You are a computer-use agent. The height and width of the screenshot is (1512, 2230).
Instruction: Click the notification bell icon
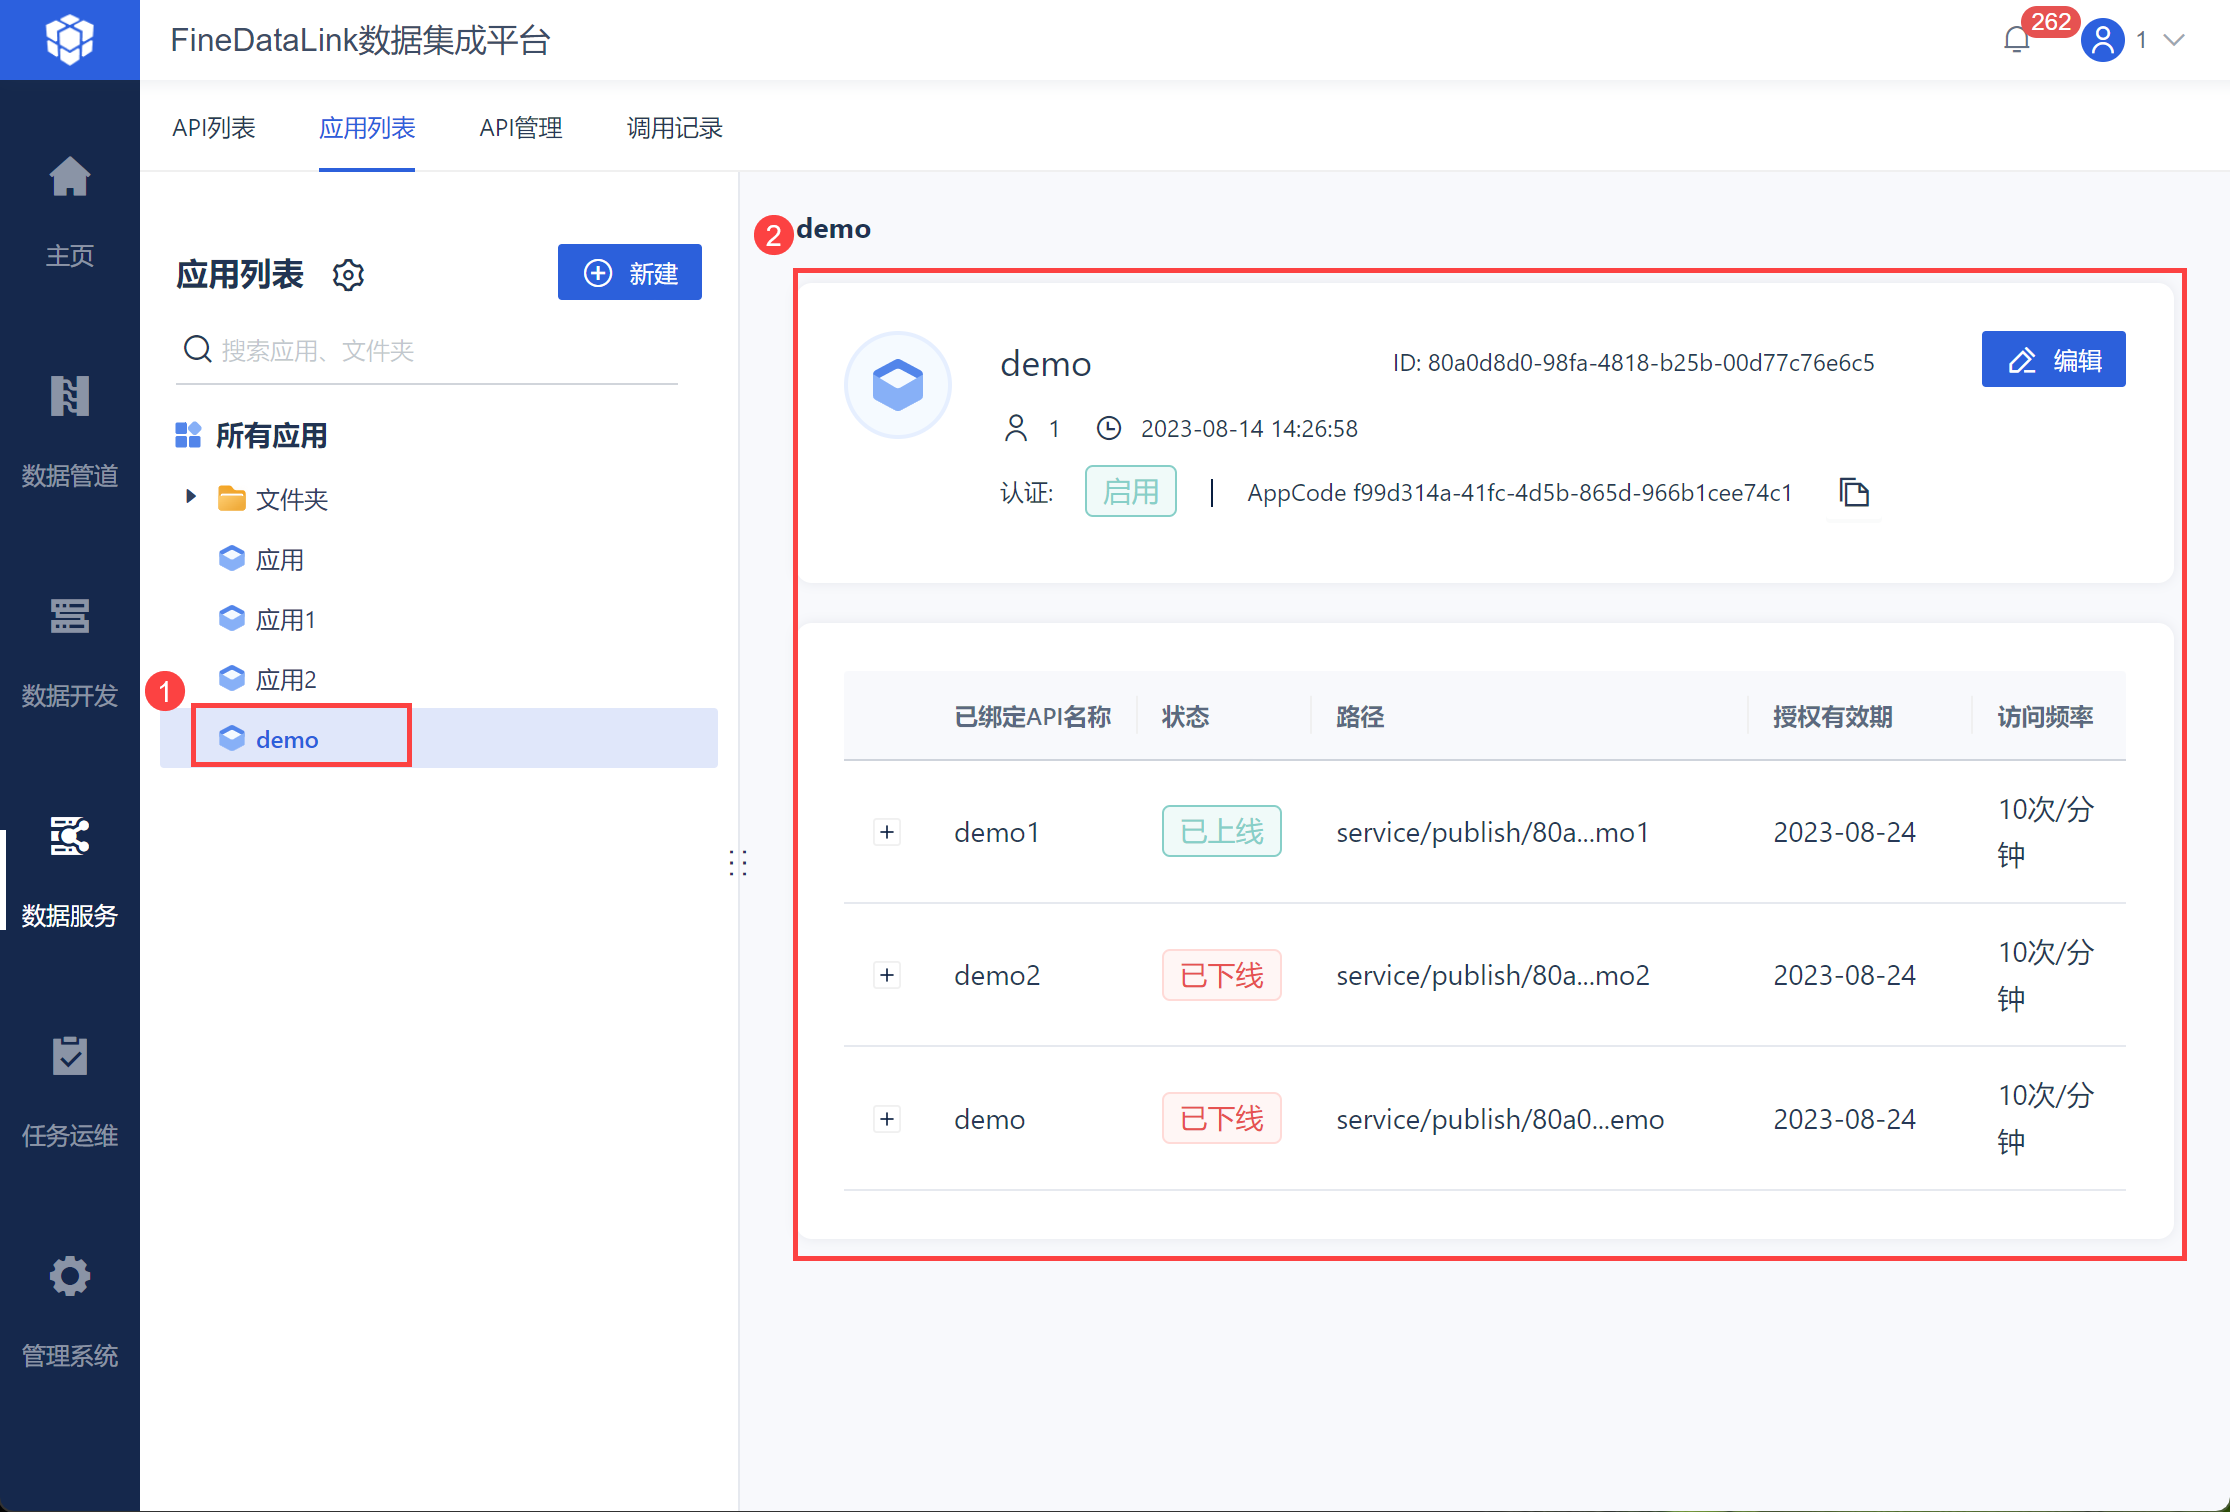pyautogui.click(x=2016, y=40)
